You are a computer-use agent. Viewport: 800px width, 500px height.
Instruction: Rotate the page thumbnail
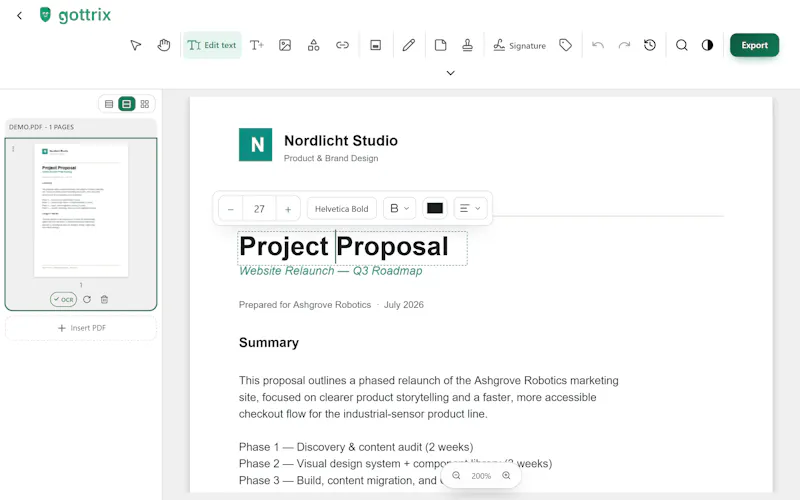click(87, 299)
